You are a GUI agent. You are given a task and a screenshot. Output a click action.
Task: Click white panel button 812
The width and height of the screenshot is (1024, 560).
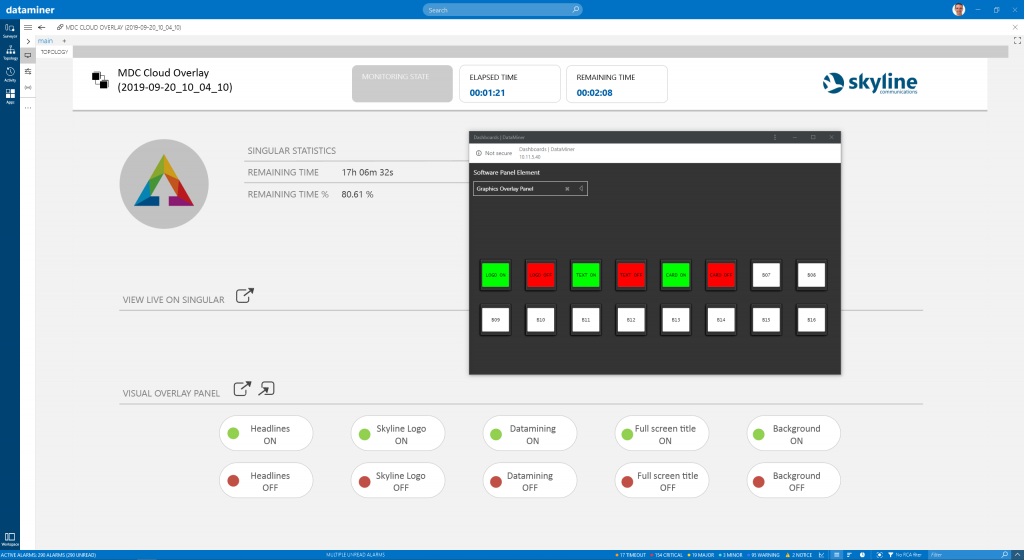tap(631, 320)
